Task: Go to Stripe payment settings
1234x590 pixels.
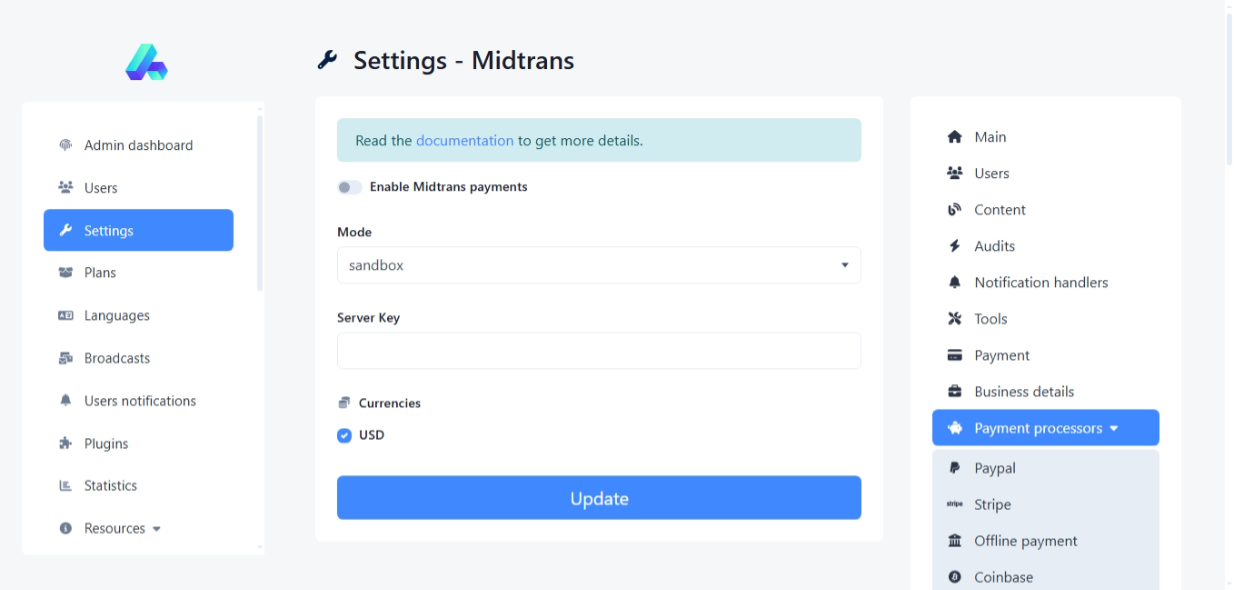Action: point(992,505)
